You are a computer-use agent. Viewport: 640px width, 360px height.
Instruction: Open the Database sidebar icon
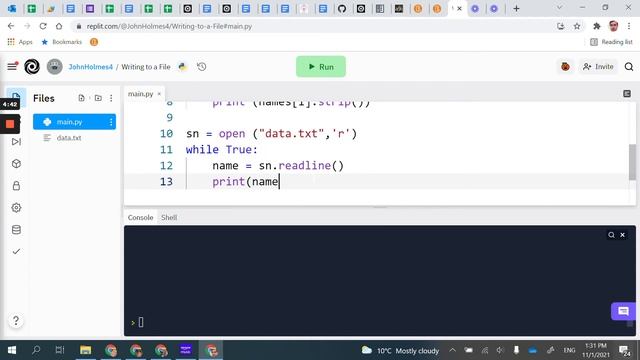16,230
